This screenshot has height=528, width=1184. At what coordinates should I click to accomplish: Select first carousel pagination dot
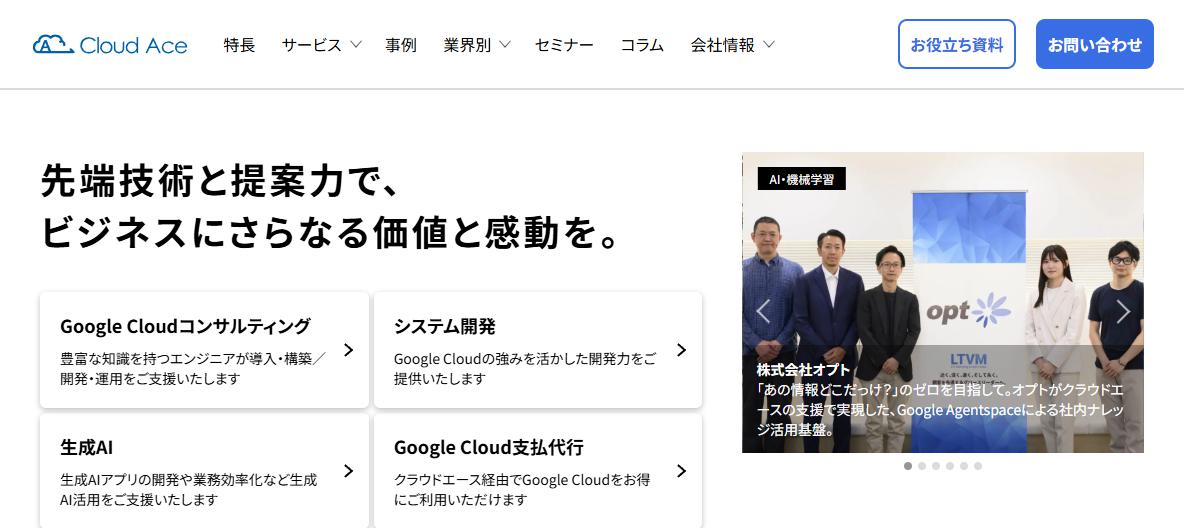[908, 466]
